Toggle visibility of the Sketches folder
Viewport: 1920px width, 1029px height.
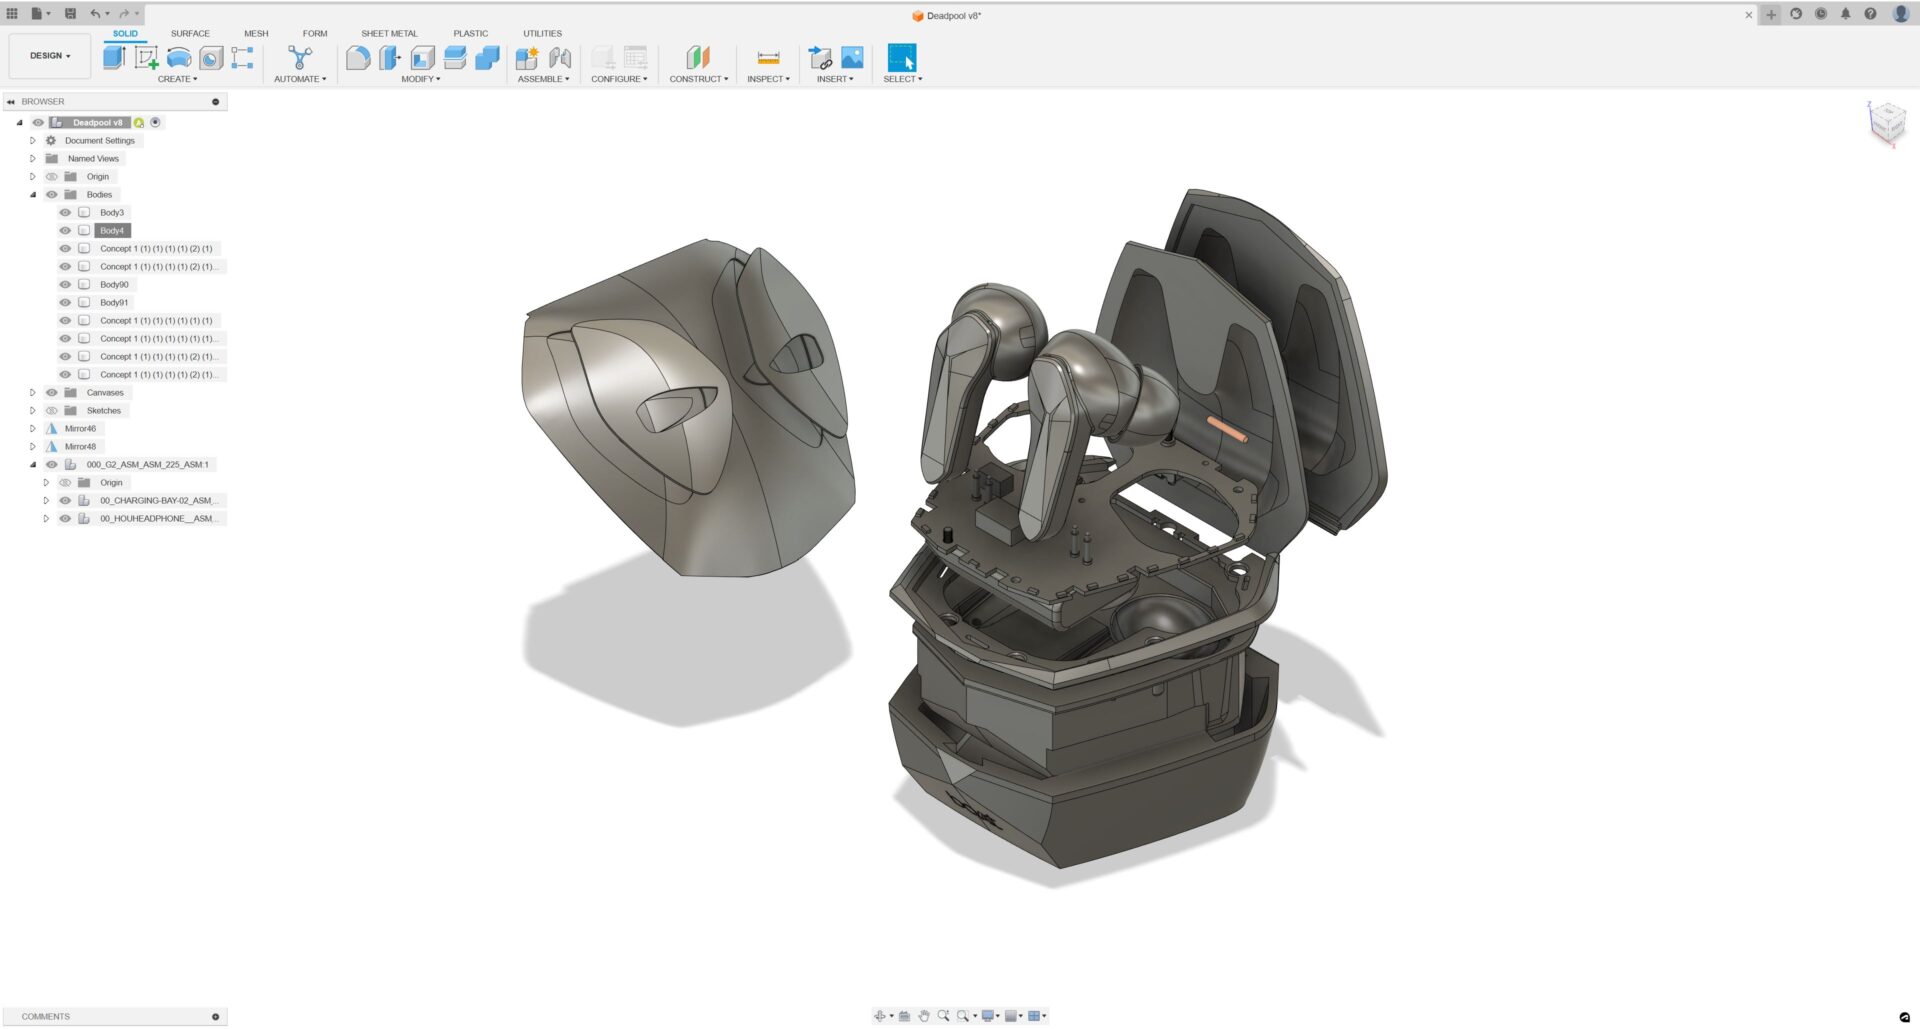51,410
